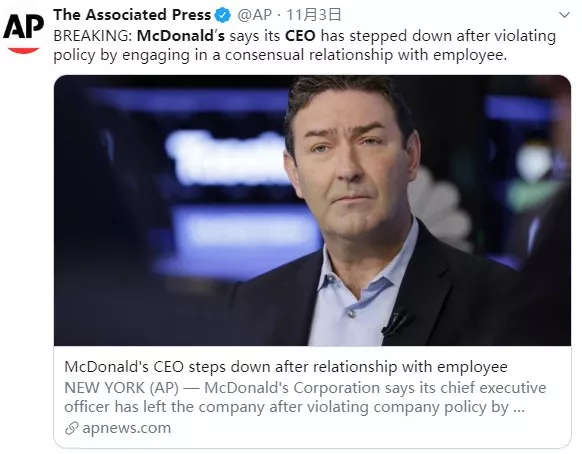
Task: Click the @AP handle
Action: [254, 15]
